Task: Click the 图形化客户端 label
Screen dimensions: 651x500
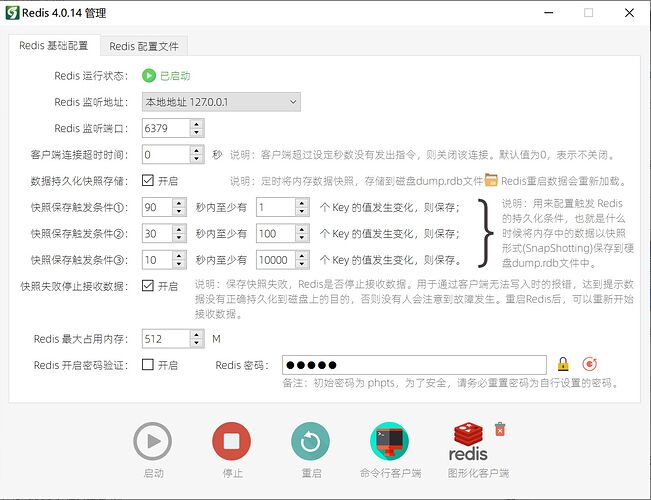Action: (478, 473)
